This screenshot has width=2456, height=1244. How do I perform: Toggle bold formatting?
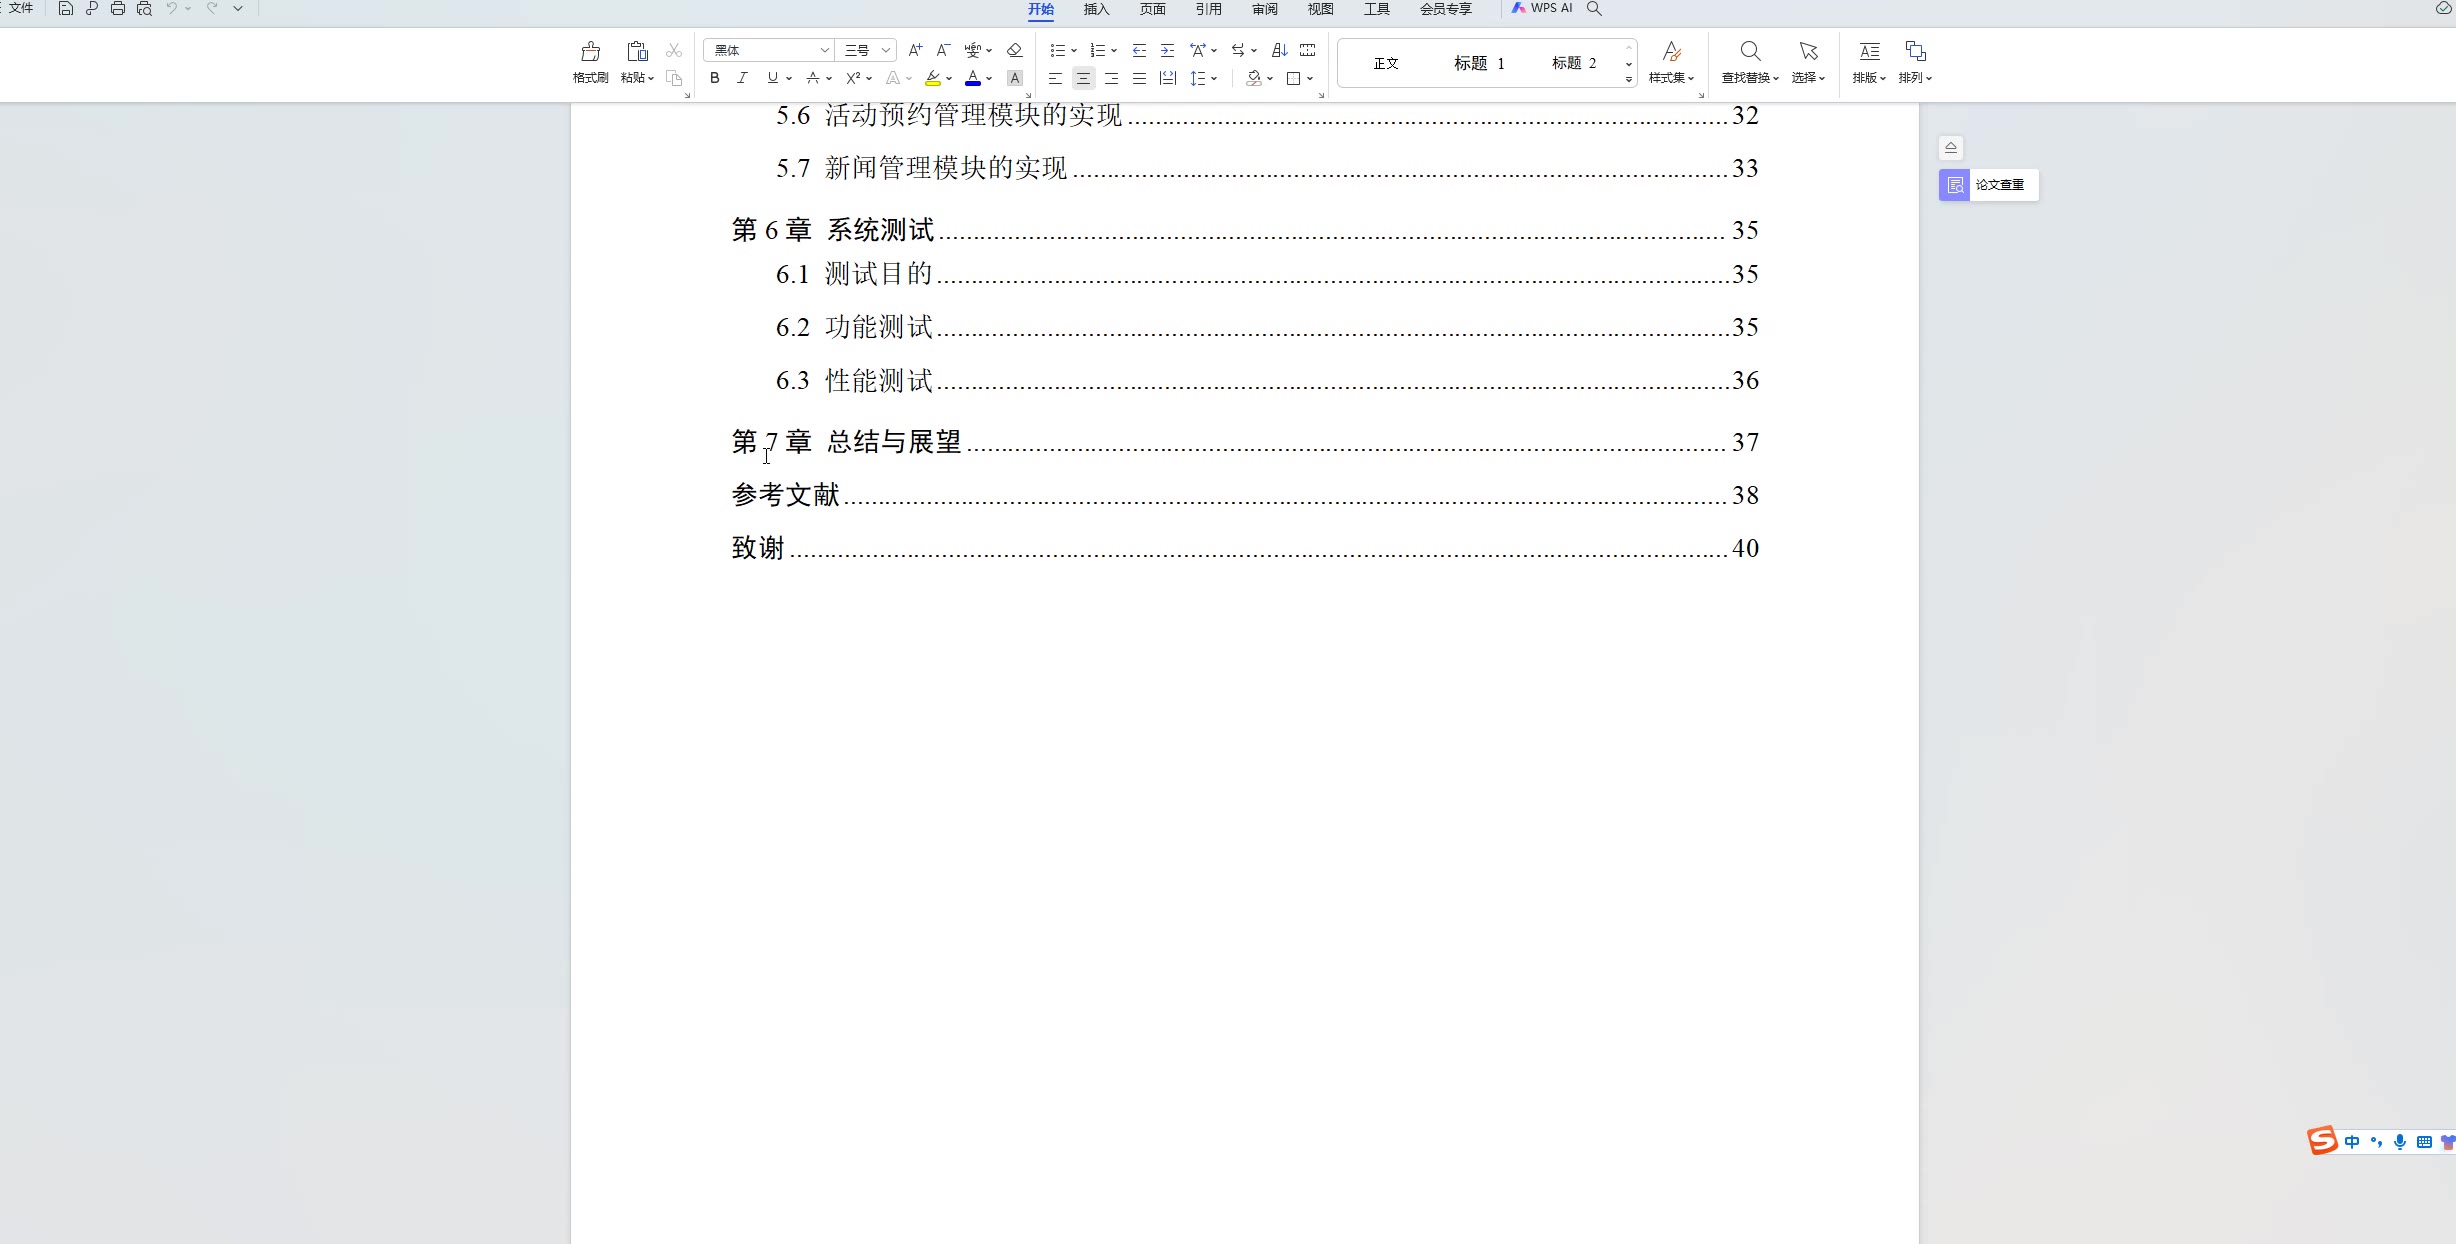(714, 78)
